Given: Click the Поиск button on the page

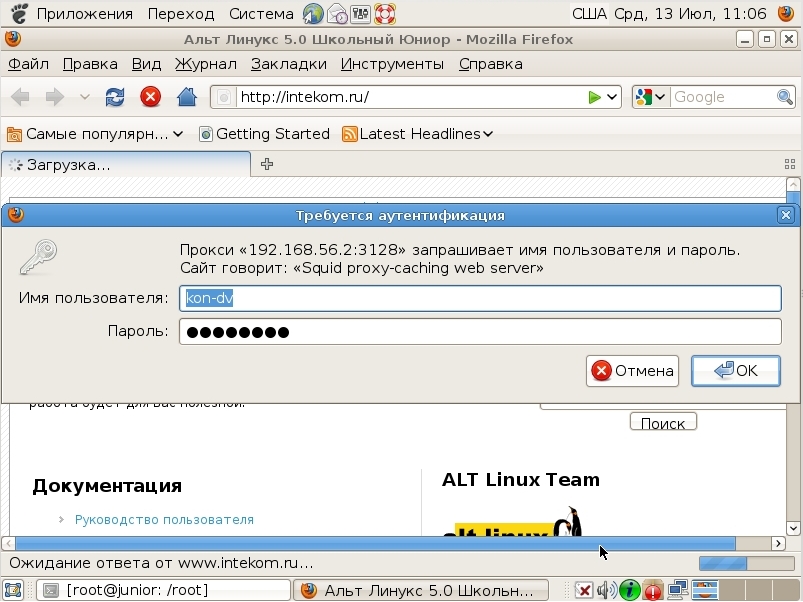Looking at the screenshot, I should (663, 422).
